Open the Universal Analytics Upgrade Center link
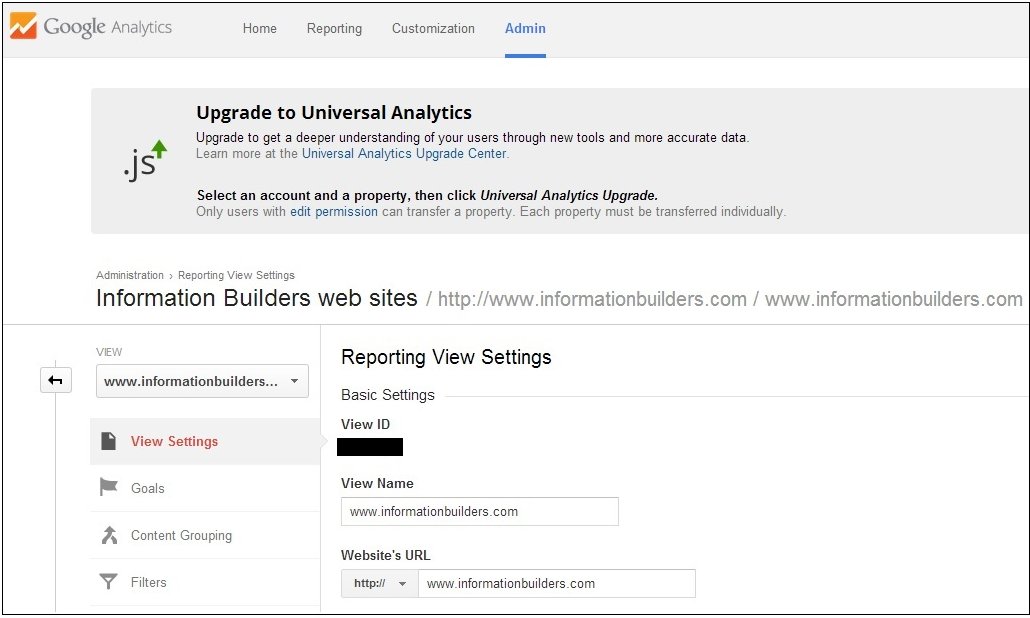The height and width of the screenshot is (618, 1030). pos(404,154)
